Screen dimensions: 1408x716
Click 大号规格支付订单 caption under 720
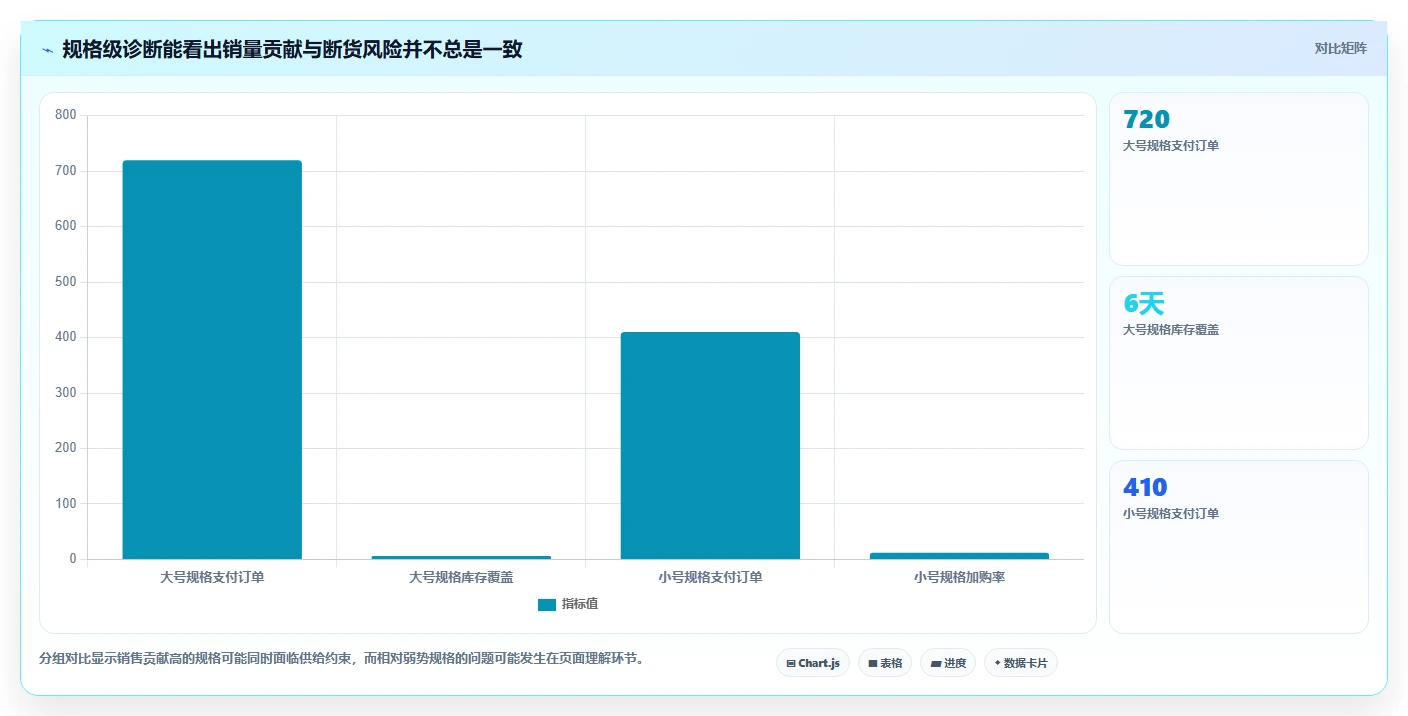(1171, 146)
